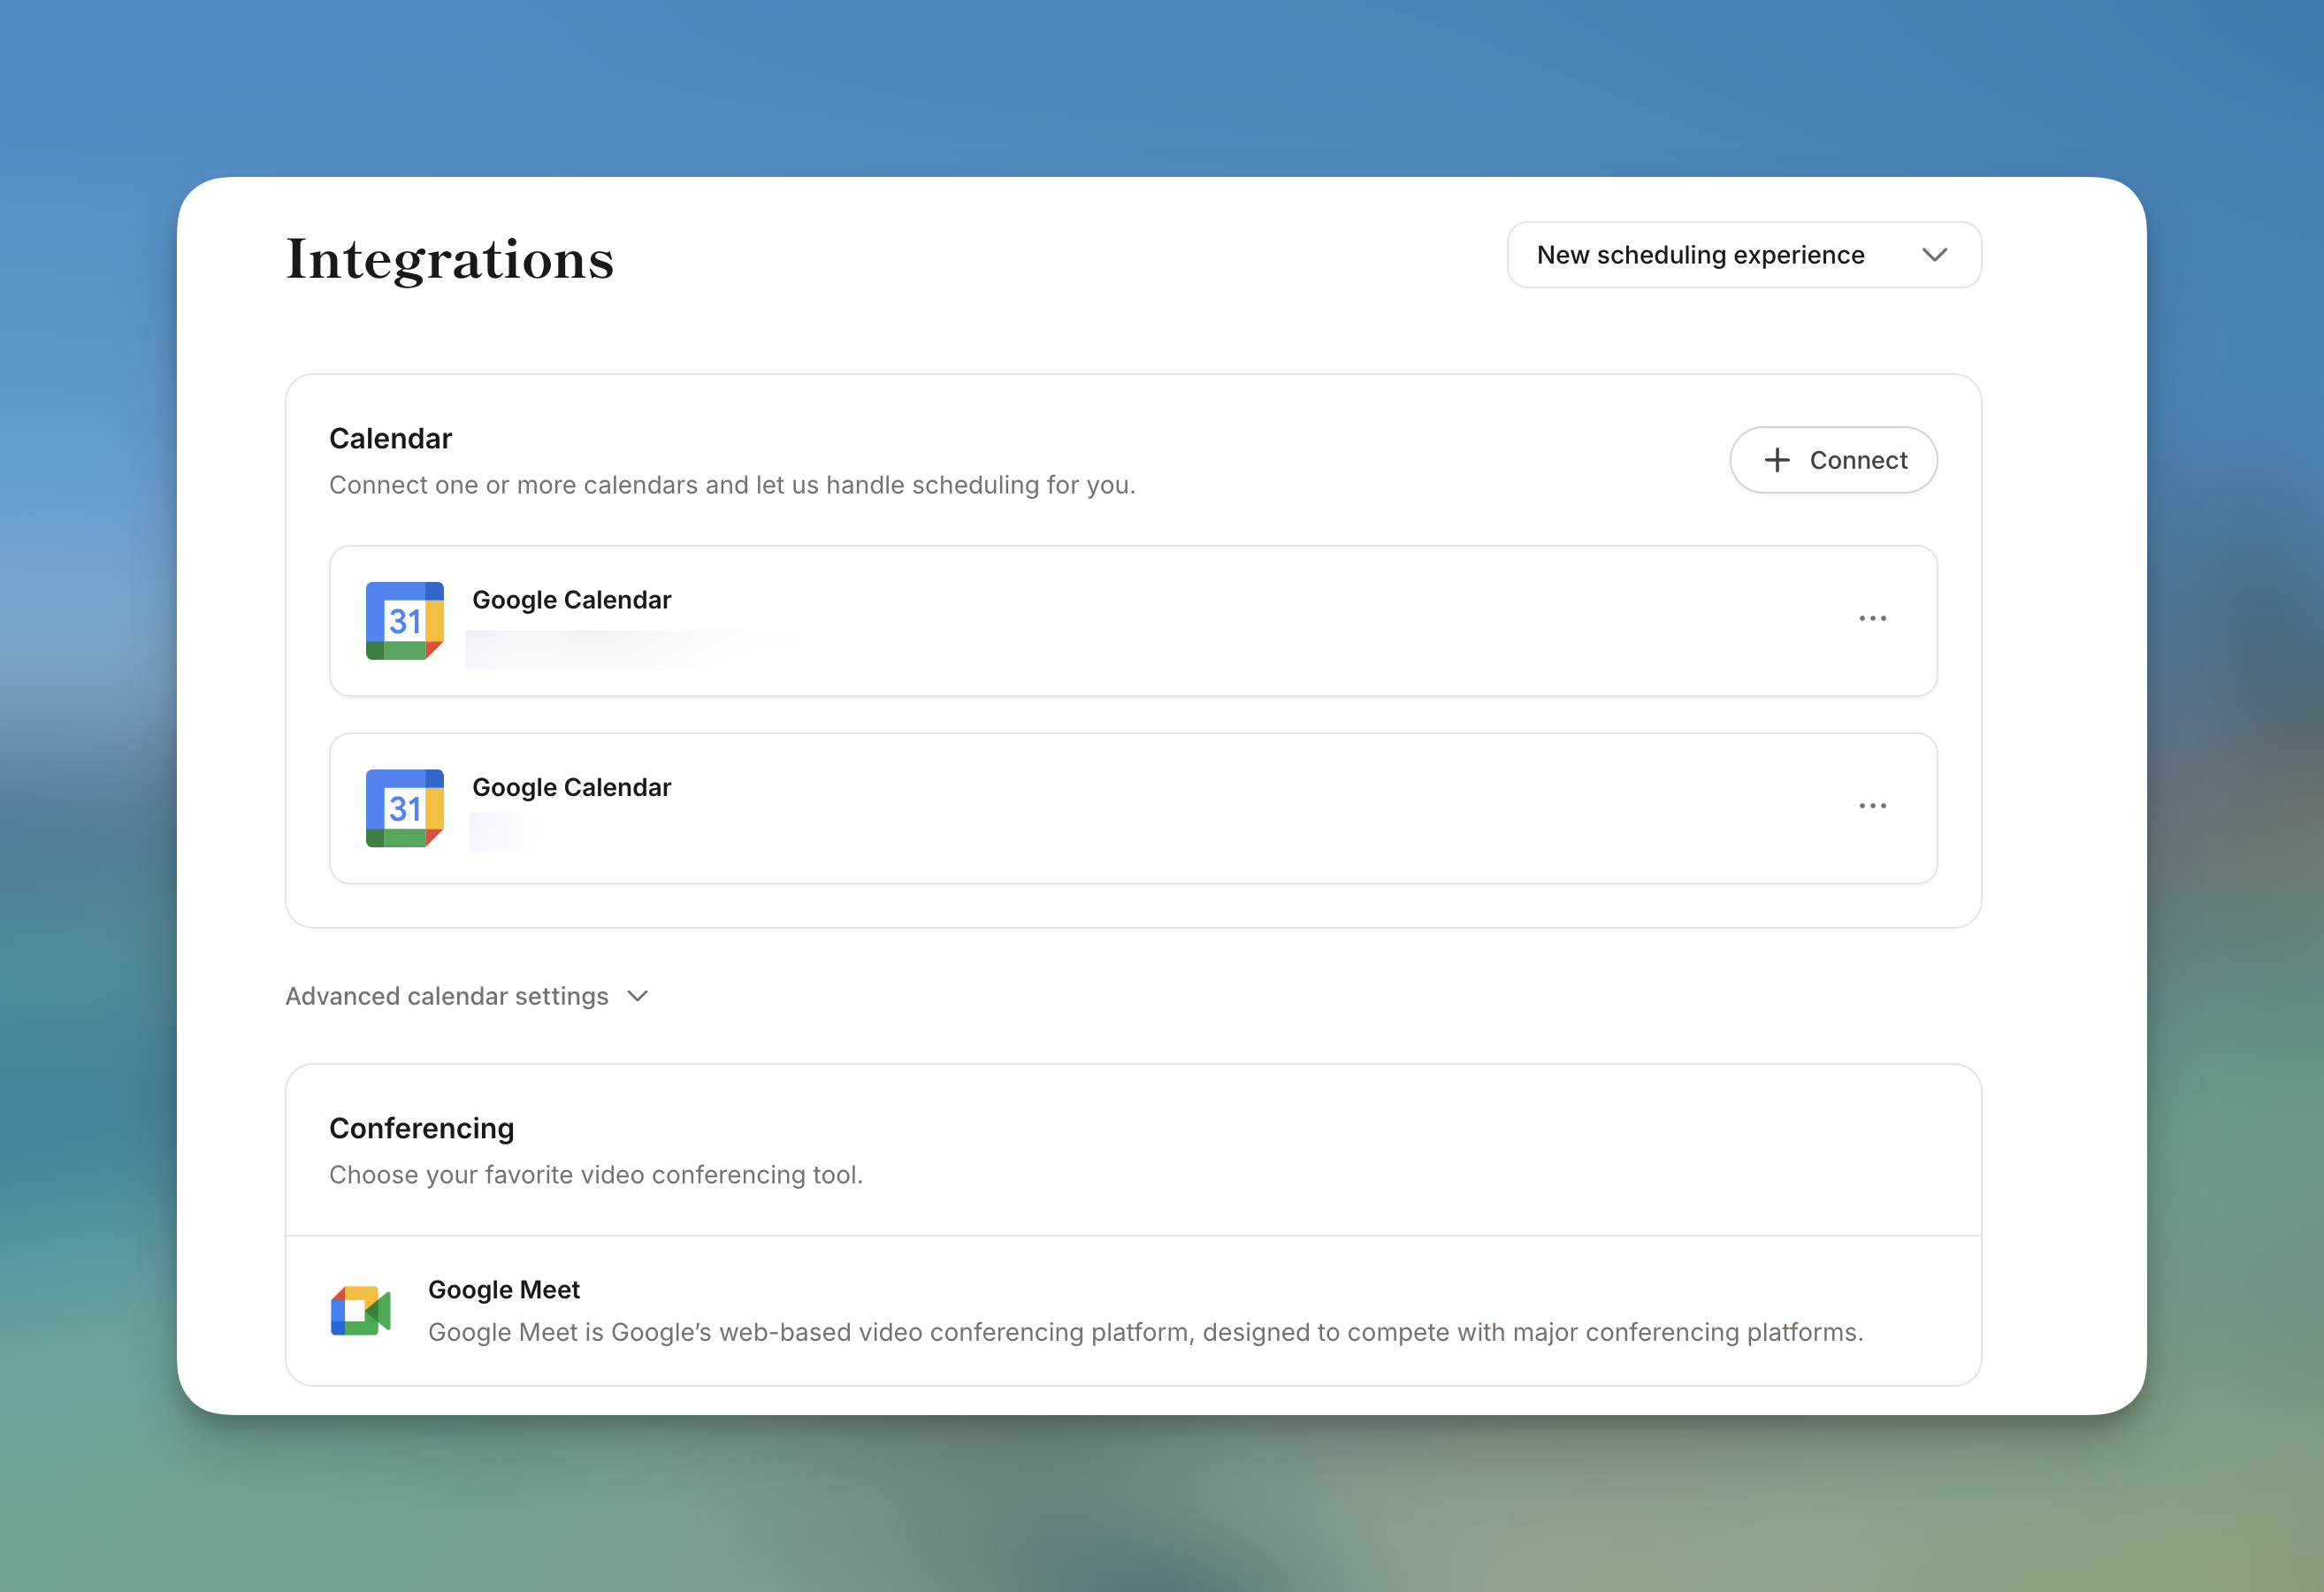The height and width of the screenshot is (1592, 2324).
Task: Click the second Google Calendar title
Action: [571, 787]
